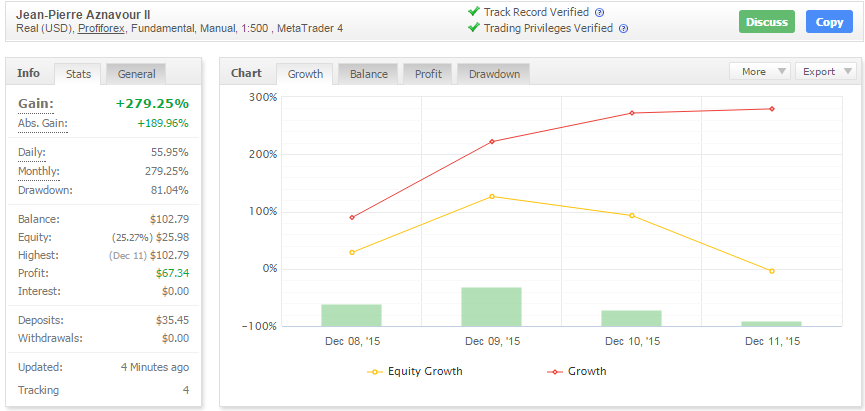Click the Chart panel heading

(x=246, y=73)
